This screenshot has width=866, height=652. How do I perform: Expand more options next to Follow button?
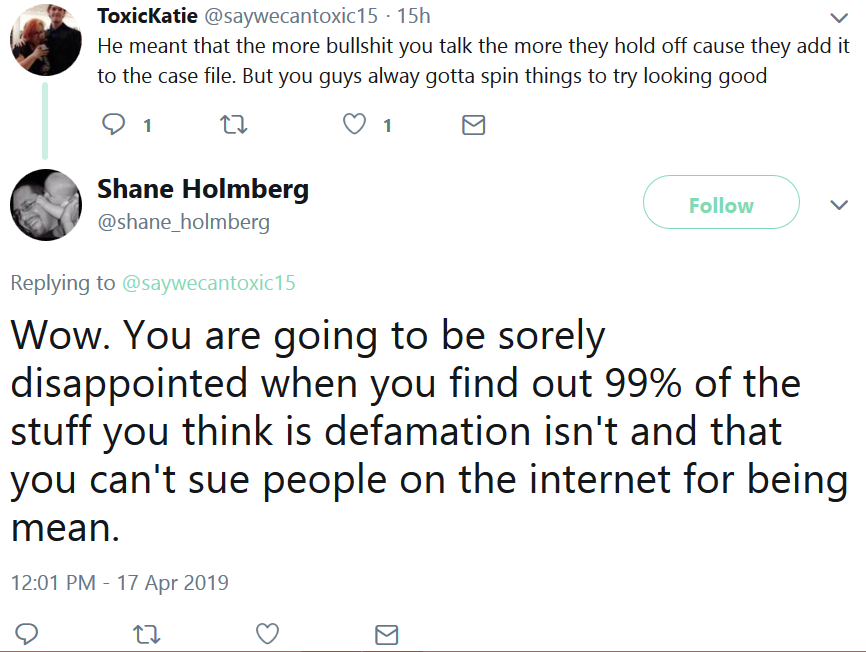pos(839,205)
